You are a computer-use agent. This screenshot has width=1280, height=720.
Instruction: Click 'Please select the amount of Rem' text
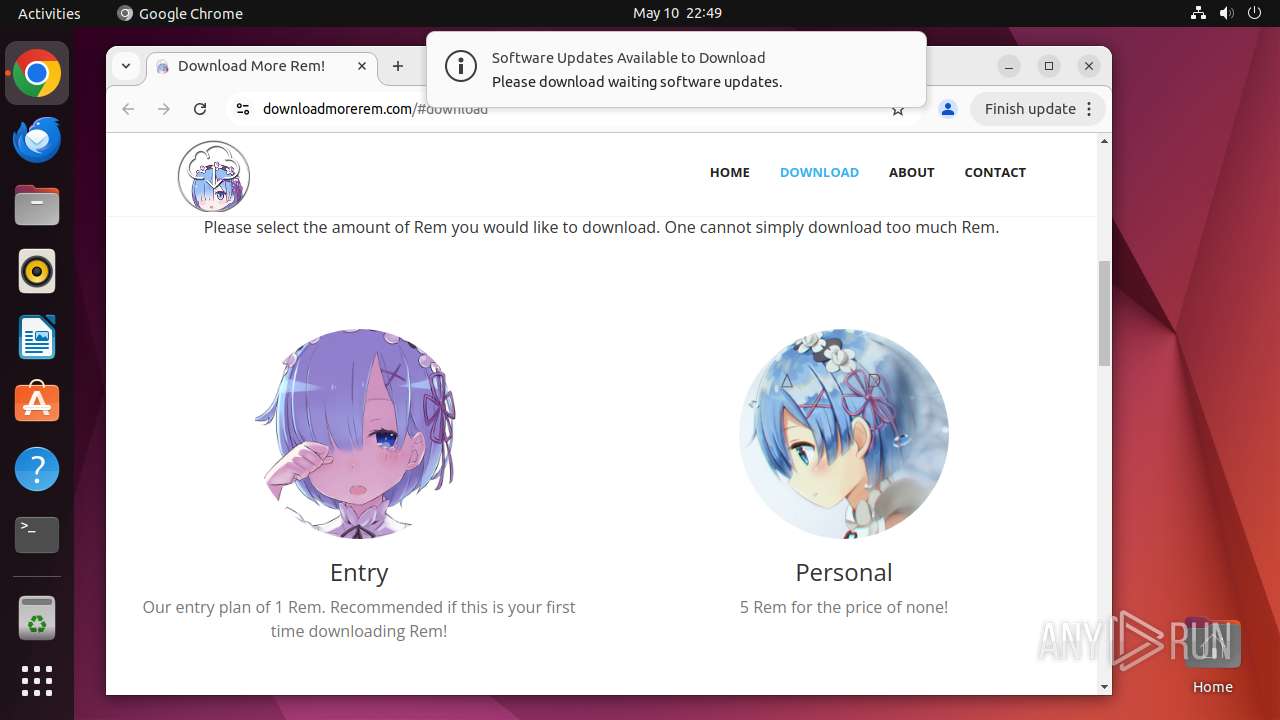click(x=601, y=227)
